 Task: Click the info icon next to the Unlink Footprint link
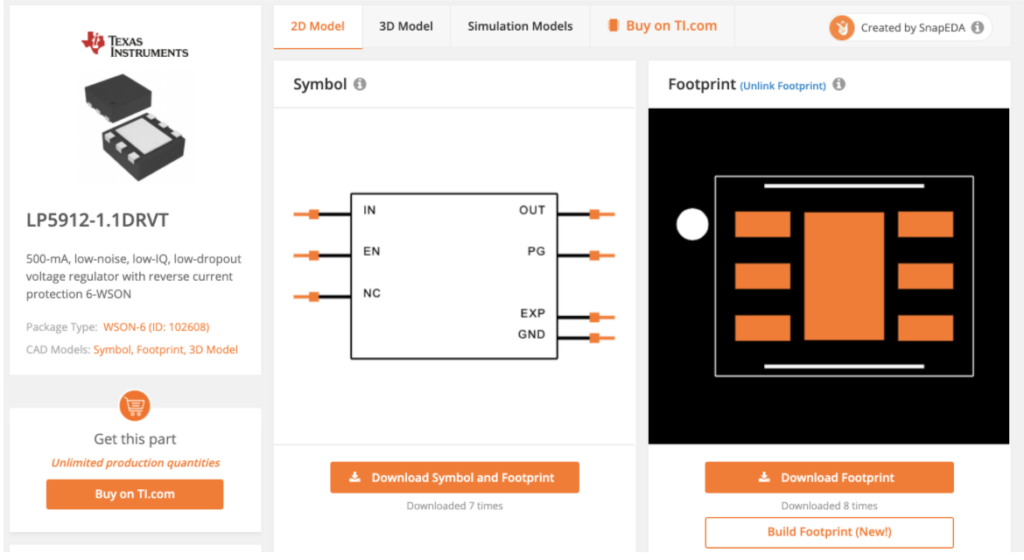(x=839, y=84)
